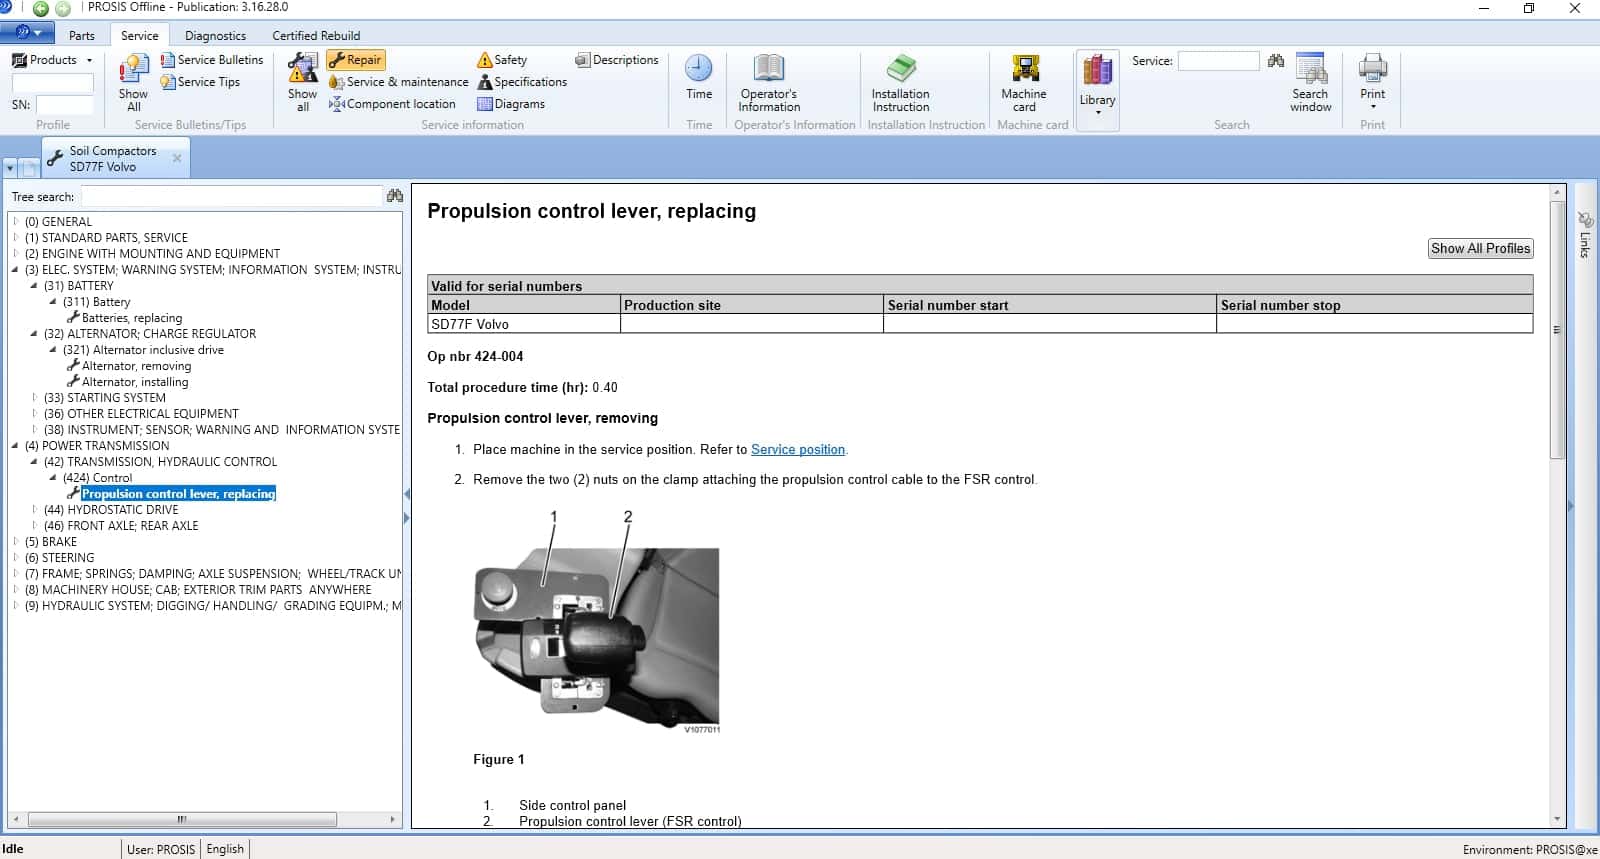
Task: Click the forward navigation arrow icon
Action: point(63,8)
